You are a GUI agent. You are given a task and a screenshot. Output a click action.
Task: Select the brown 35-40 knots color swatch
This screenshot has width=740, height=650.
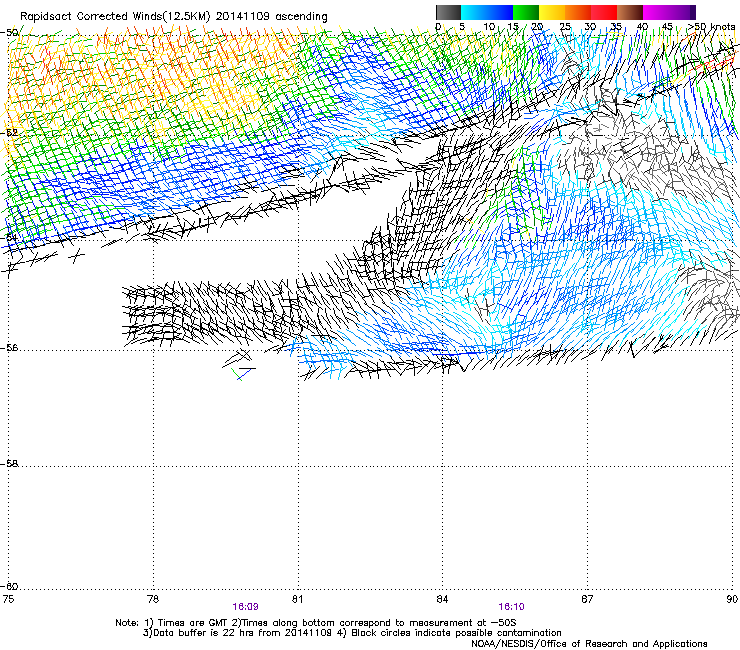pos(630,13)
